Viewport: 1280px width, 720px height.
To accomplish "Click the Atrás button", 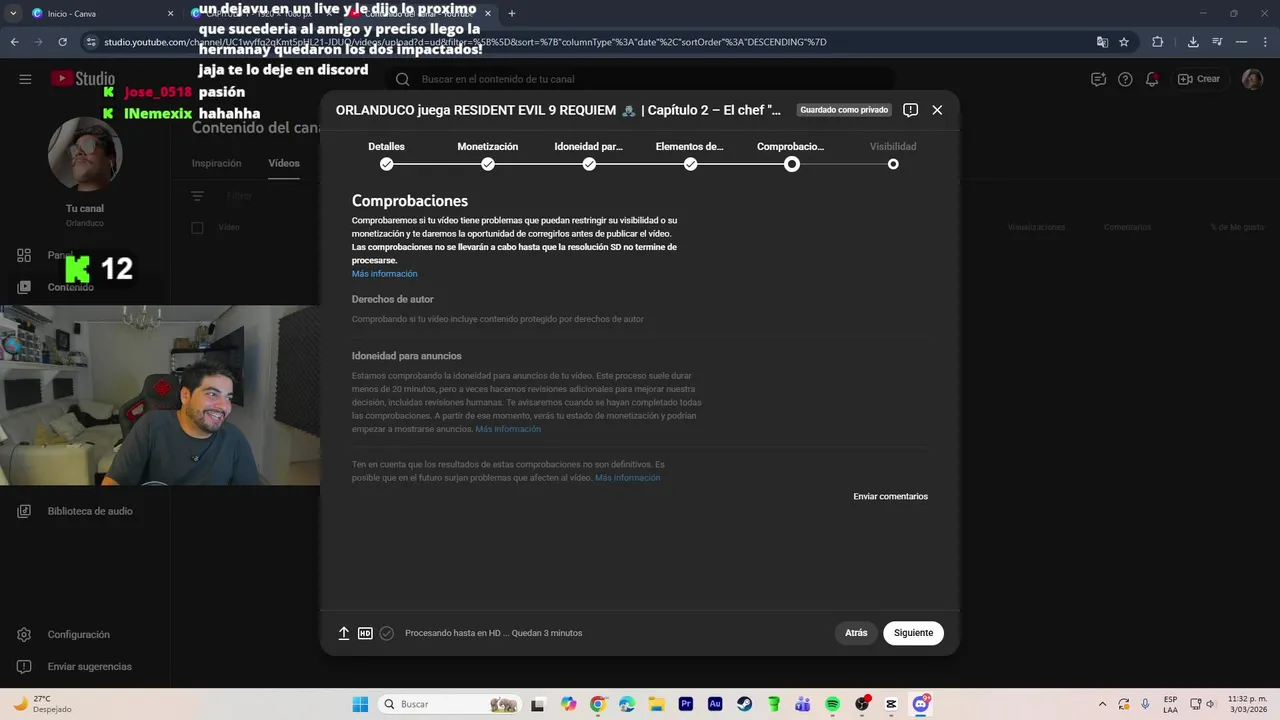I will pyautogui.click(x=856, y=633).
